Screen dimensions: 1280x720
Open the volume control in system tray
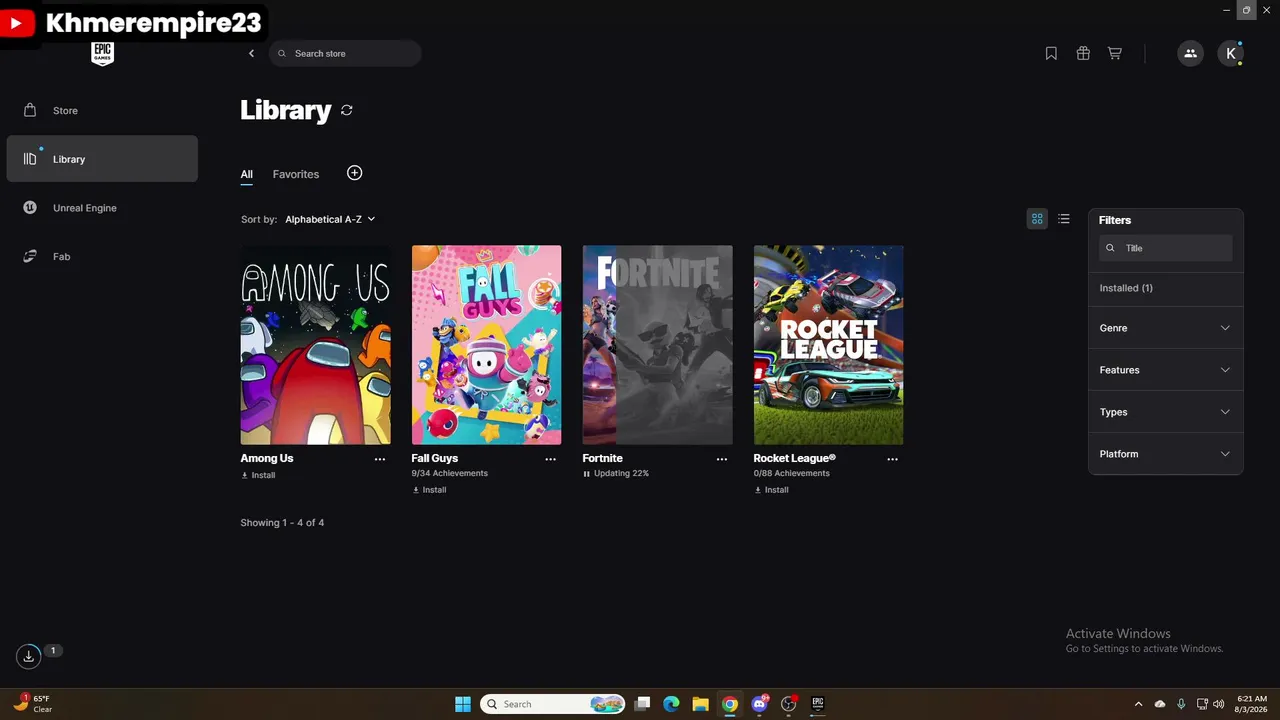click(1219, 704)
